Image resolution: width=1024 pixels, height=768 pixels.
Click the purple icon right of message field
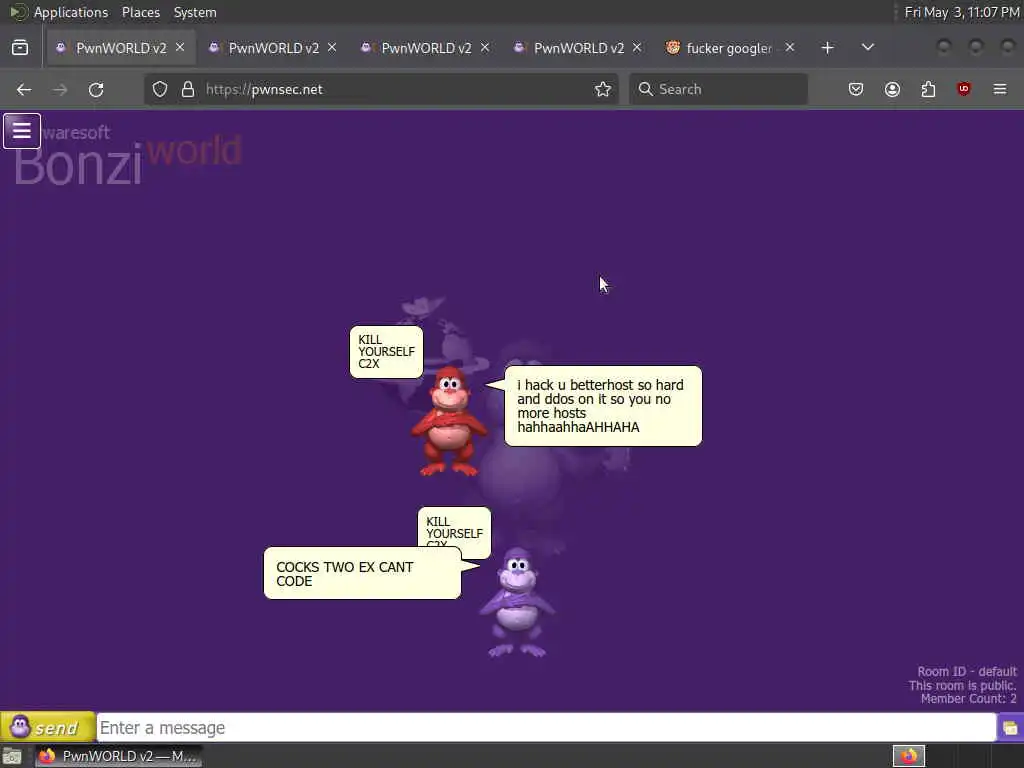(1010, 728)
